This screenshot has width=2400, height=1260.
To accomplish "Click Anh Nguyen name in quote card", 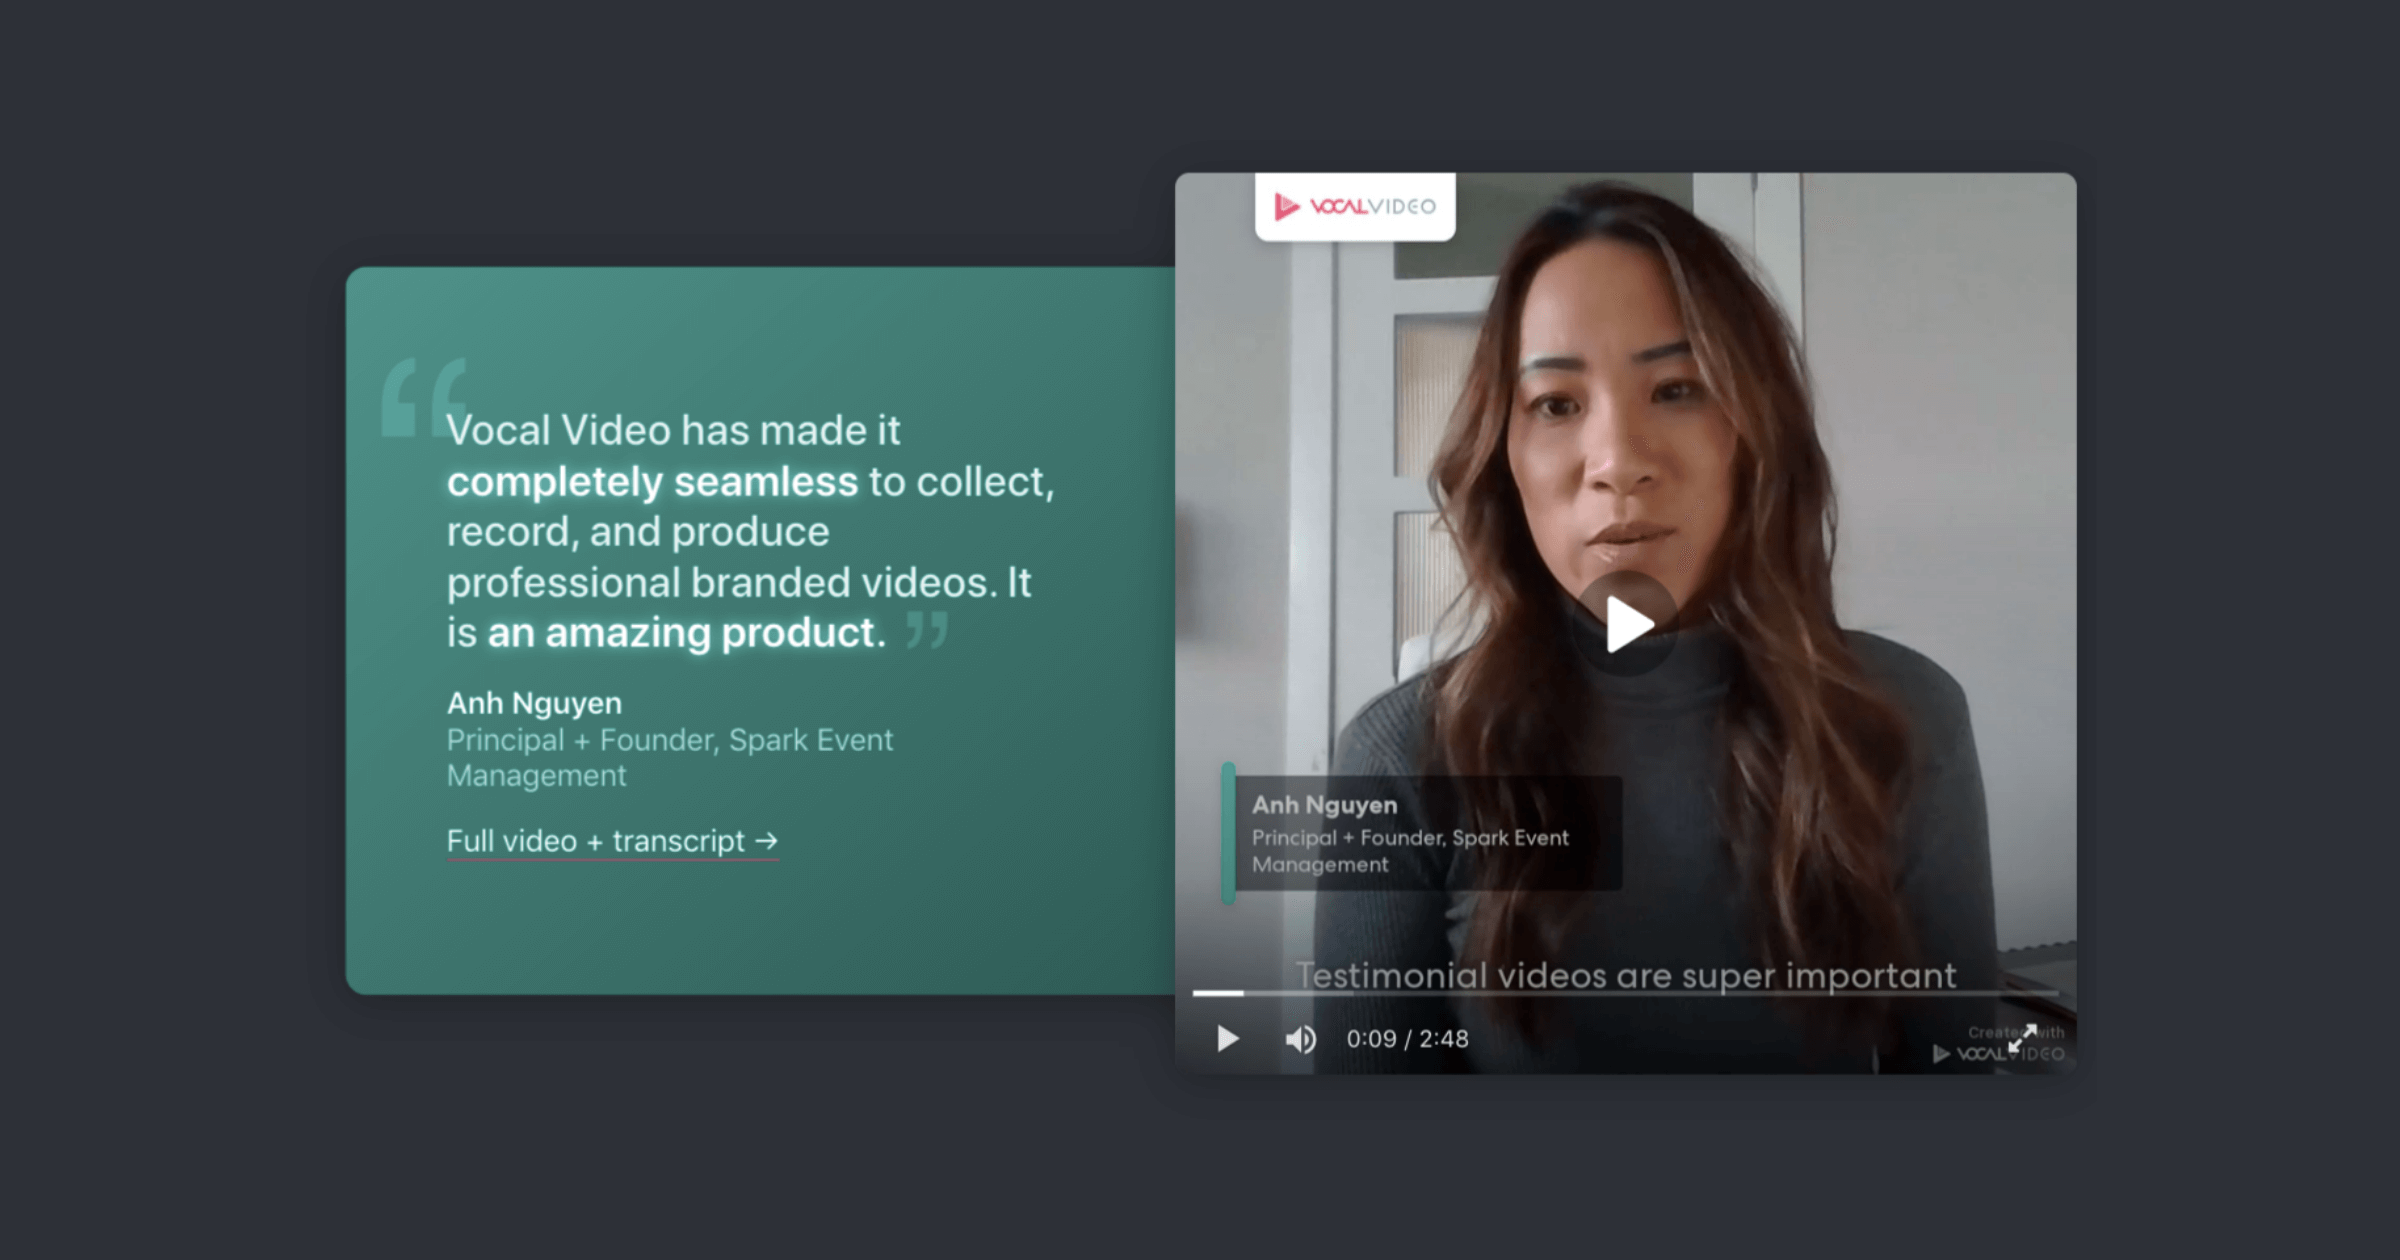I will pyautogui.click(x=534, y=703).
